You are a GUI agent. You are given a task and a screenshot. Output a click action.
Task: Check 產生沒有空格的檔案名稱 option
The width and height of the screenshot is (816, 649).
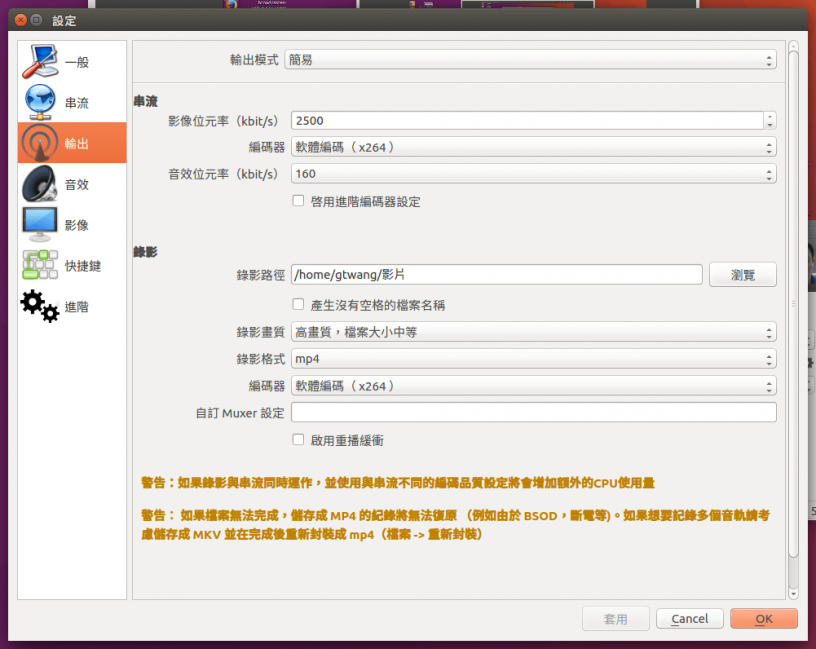[x=297, y=304]
